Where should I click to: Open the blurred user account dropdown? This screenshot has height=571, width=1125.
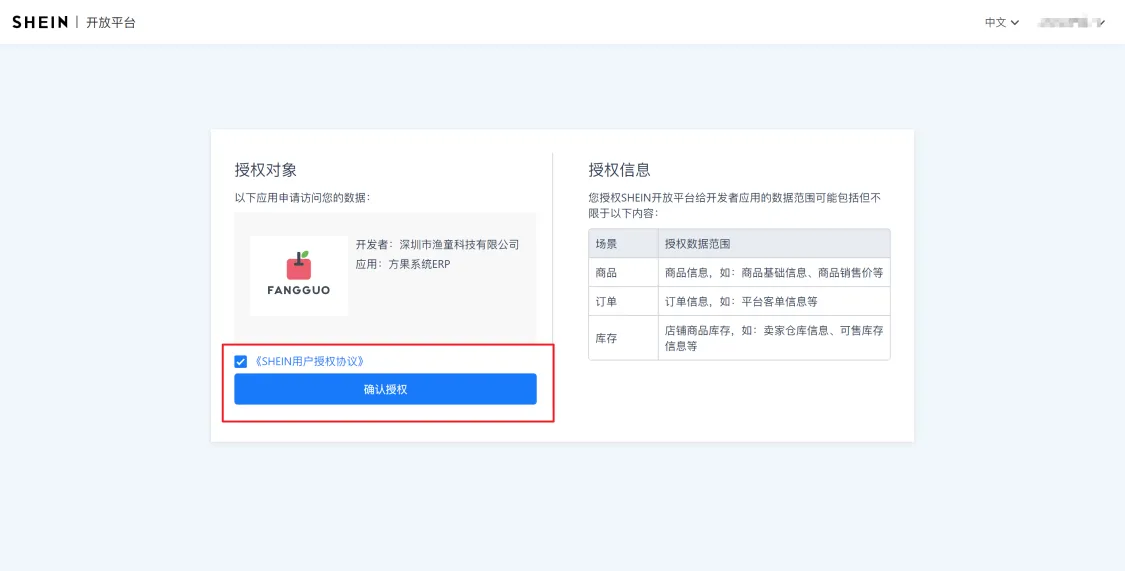pos(1072,23)
